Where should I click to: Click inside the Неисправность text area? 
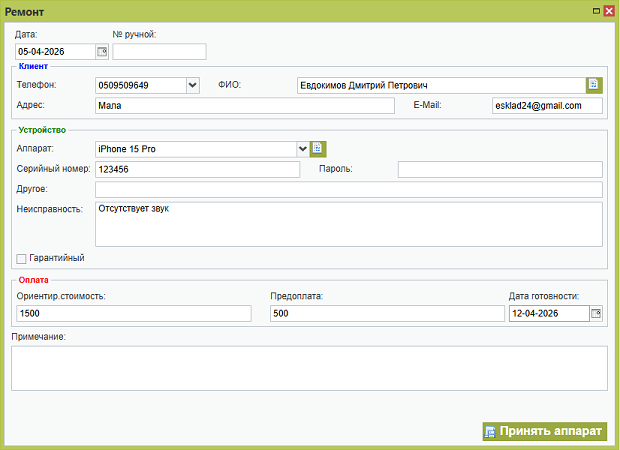pyautogui.click(x=348, y=224)
